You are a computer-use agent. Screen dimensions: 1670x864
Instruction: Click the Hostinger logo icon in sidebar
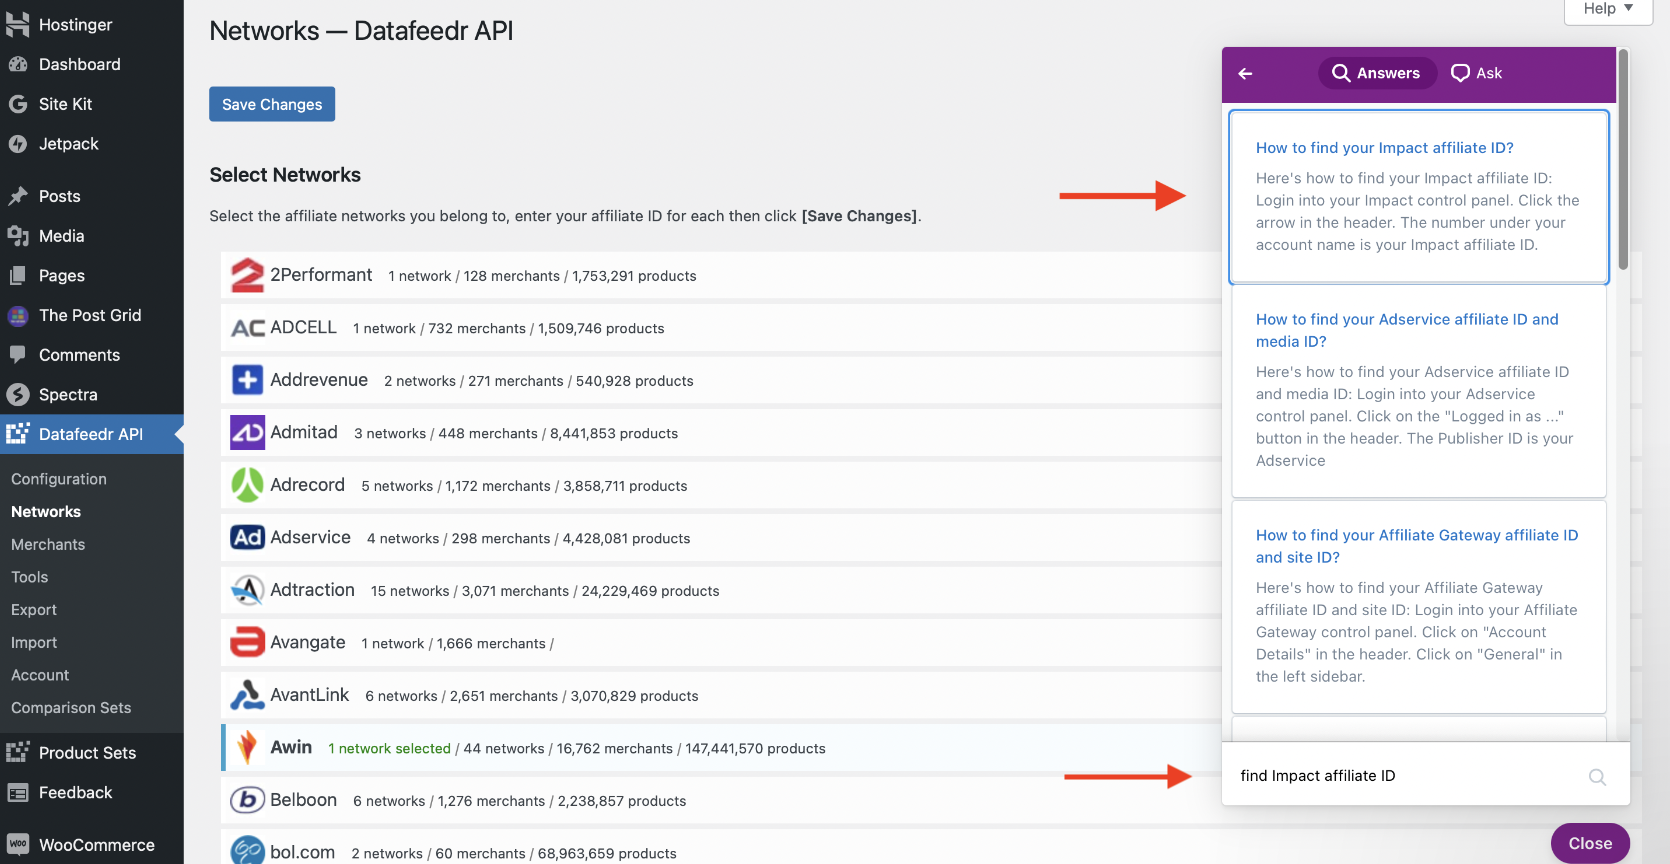pos(18,24)
